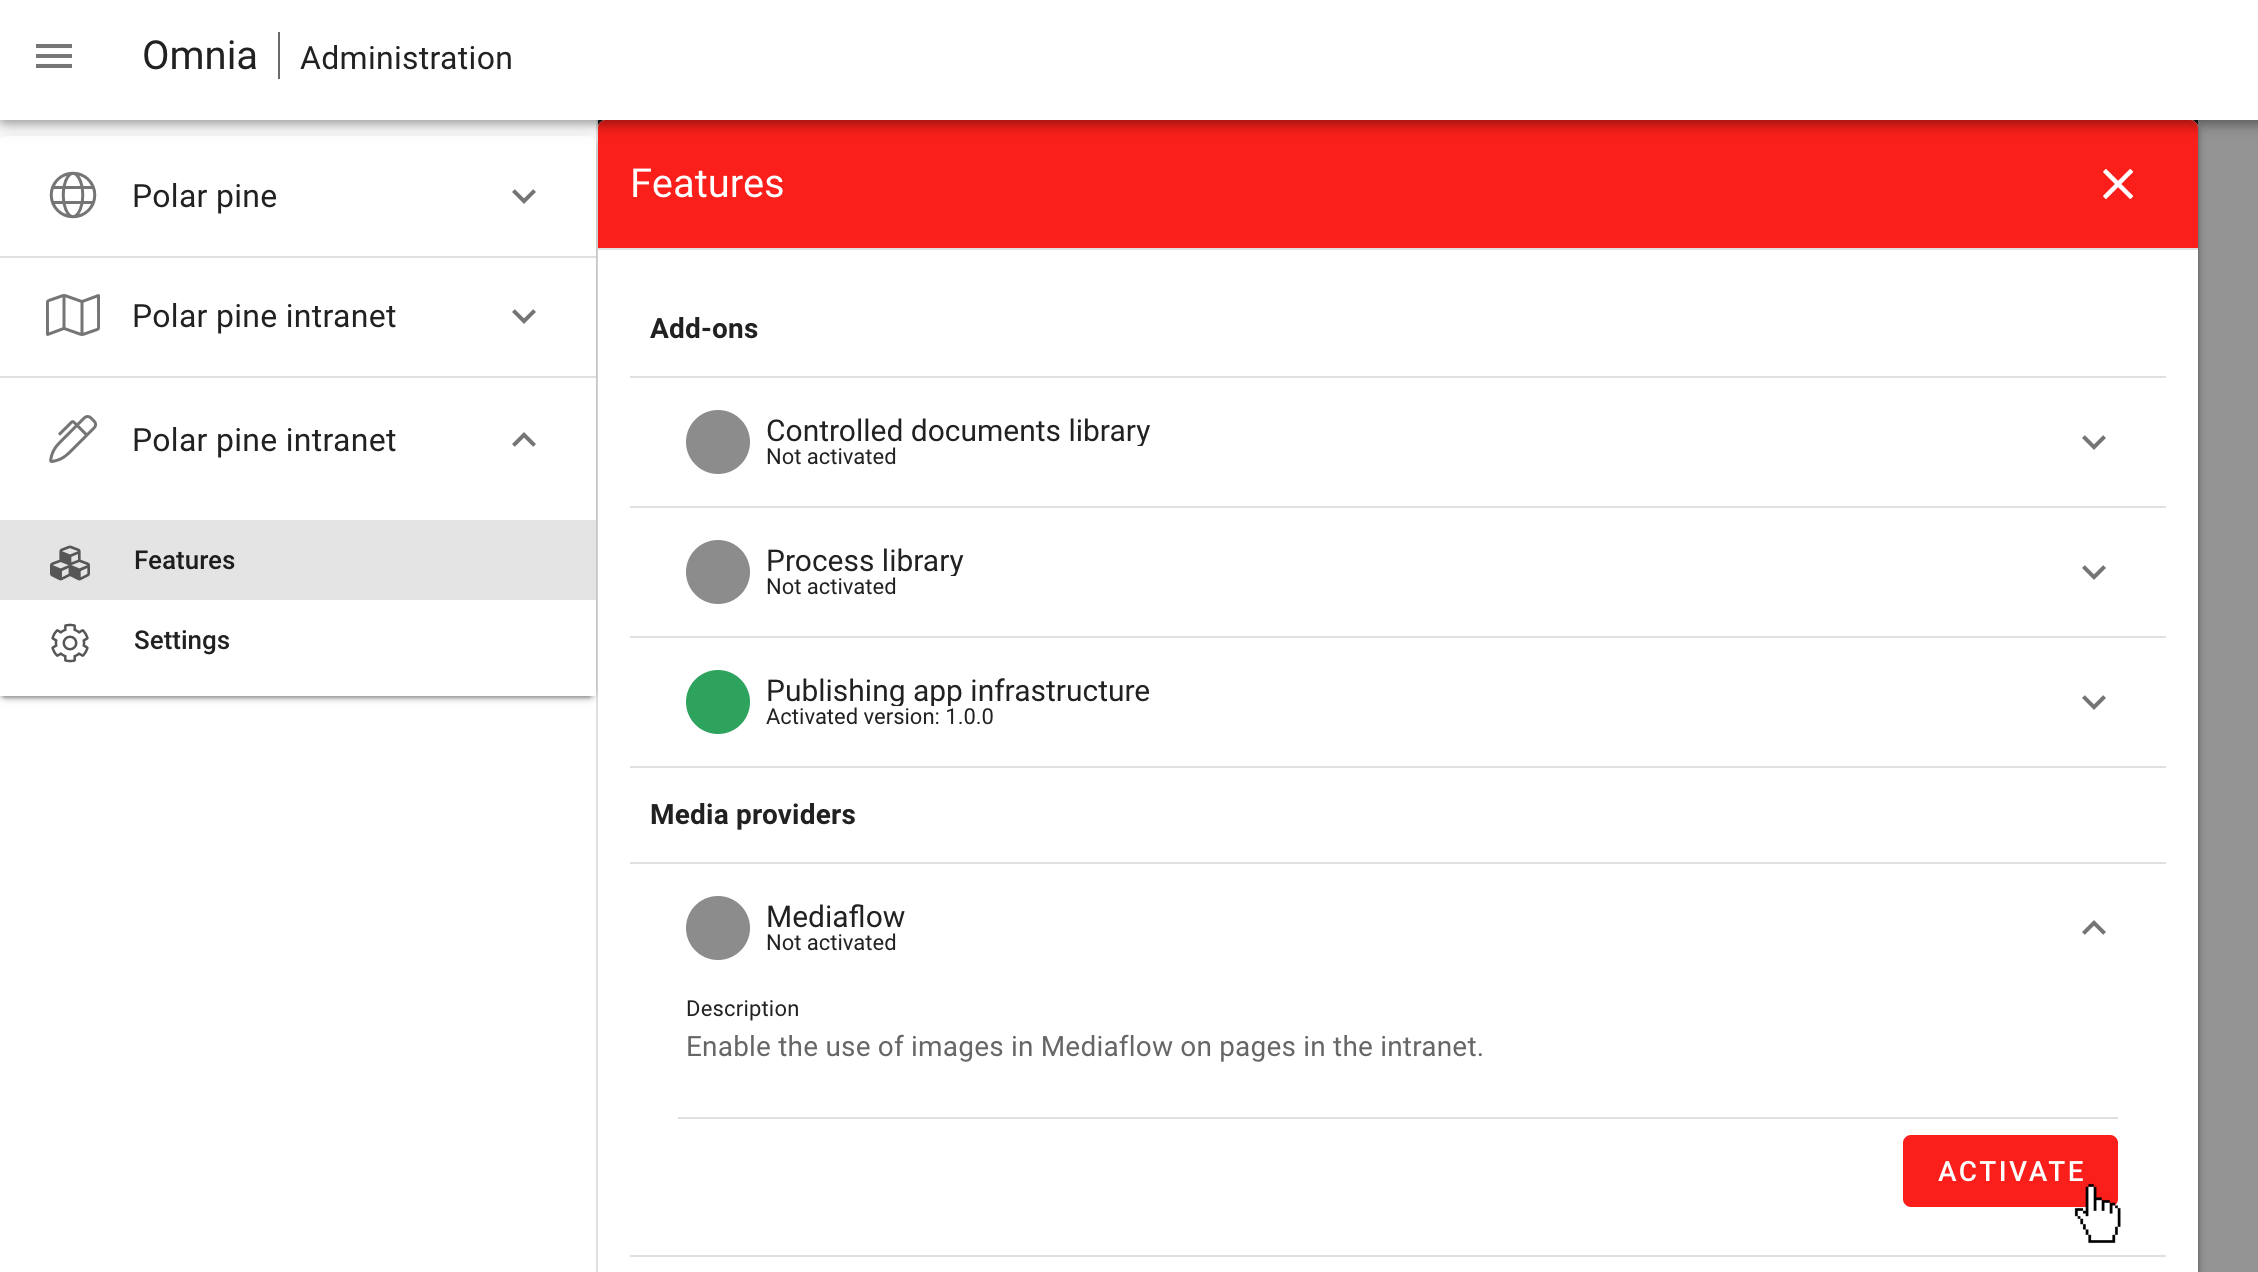Click the Administration header text
Viewport: 2258px width, 1272px height.
coord(406,58)
